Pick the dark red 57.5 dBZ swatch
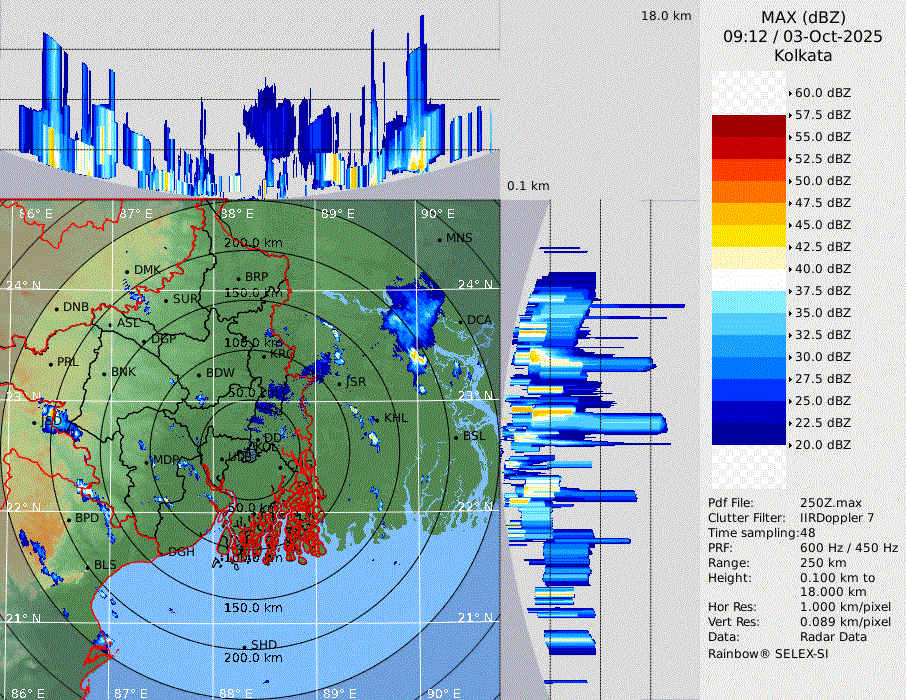Image resolution: width=906 pixels, height=700 pixels. click(748, 126)
